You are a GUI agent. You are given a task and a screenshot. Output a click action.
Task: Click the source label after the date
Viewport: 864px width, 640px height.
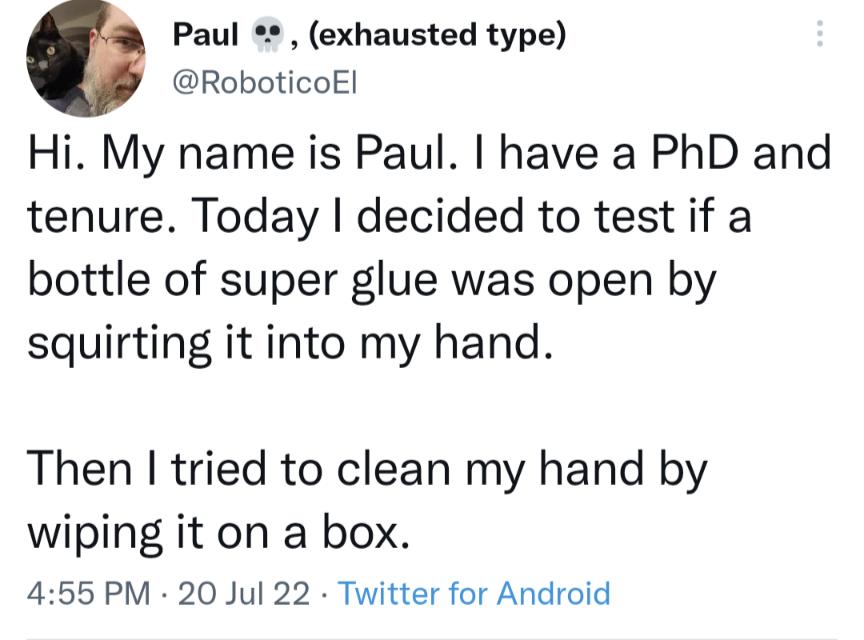(x=475, y=593)
